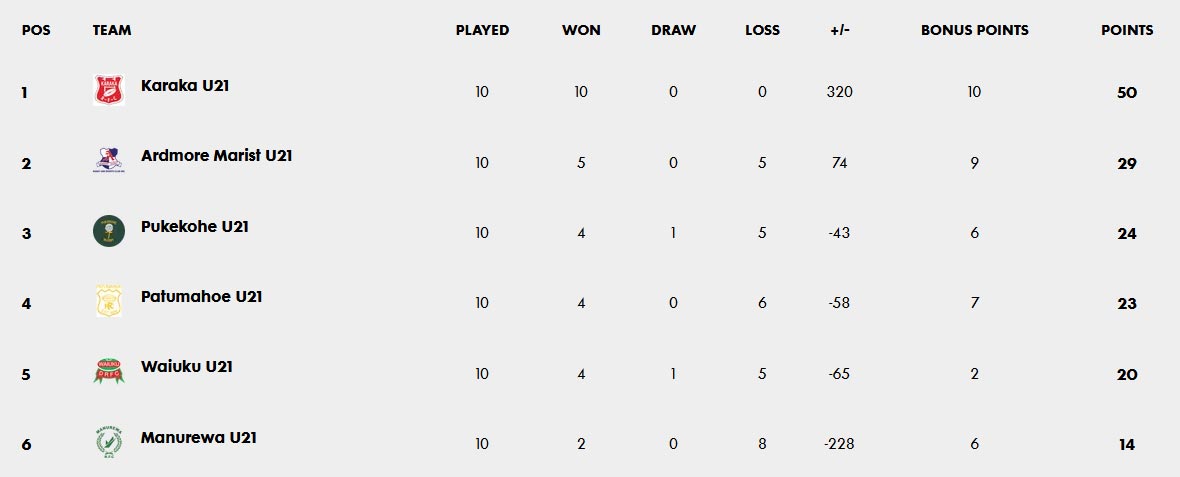Click the Manurewa U21 club emblem
The image size is (1180, 477).
[108, 442]
